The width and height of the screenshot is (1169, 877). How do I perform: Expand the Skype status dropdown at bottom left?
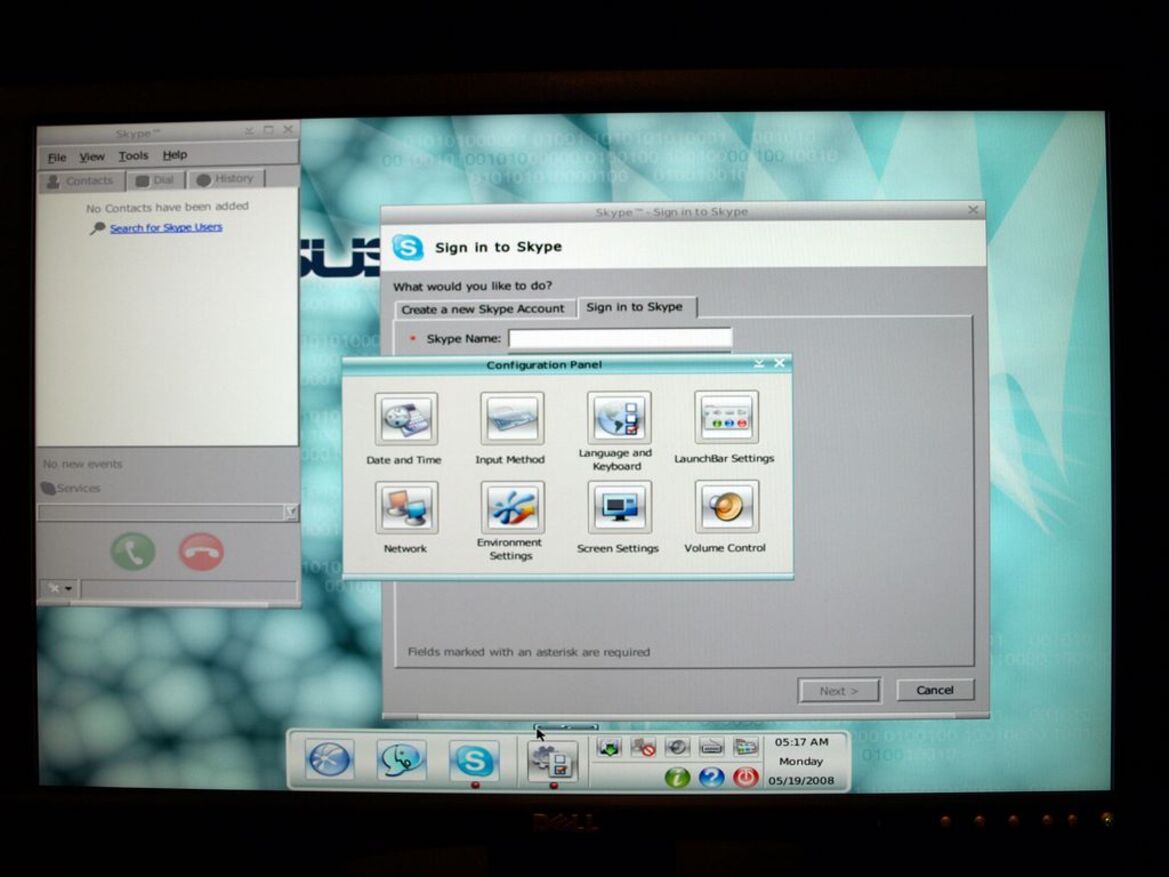(60, 588)
